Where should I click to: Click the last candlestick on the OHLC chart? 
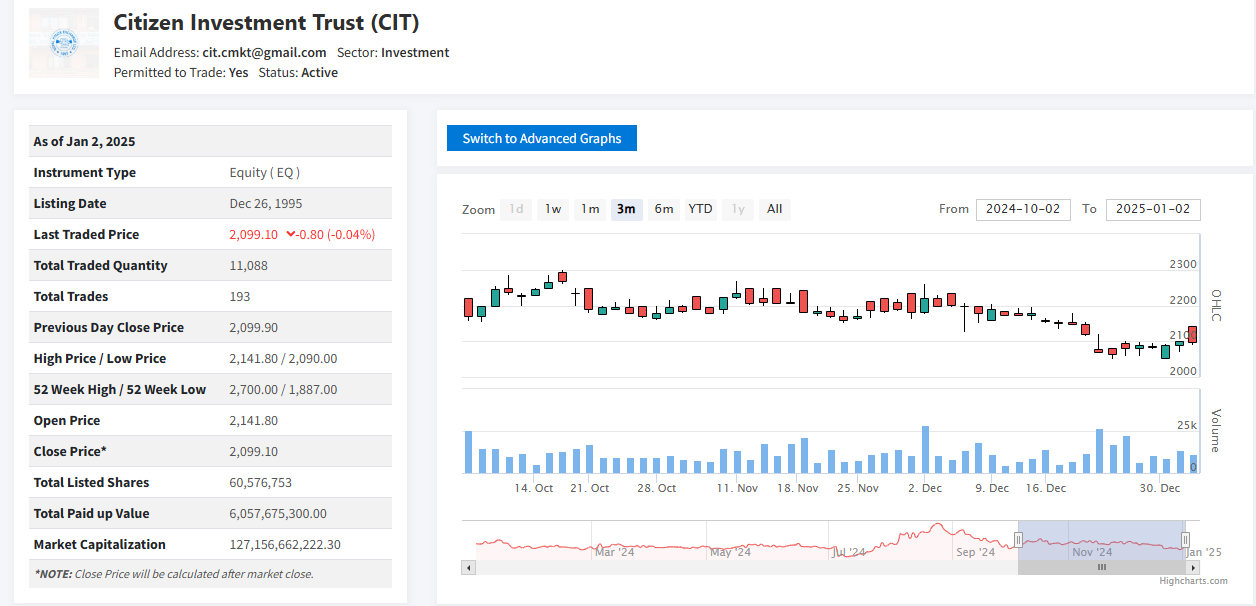[x=1193, y=334]
